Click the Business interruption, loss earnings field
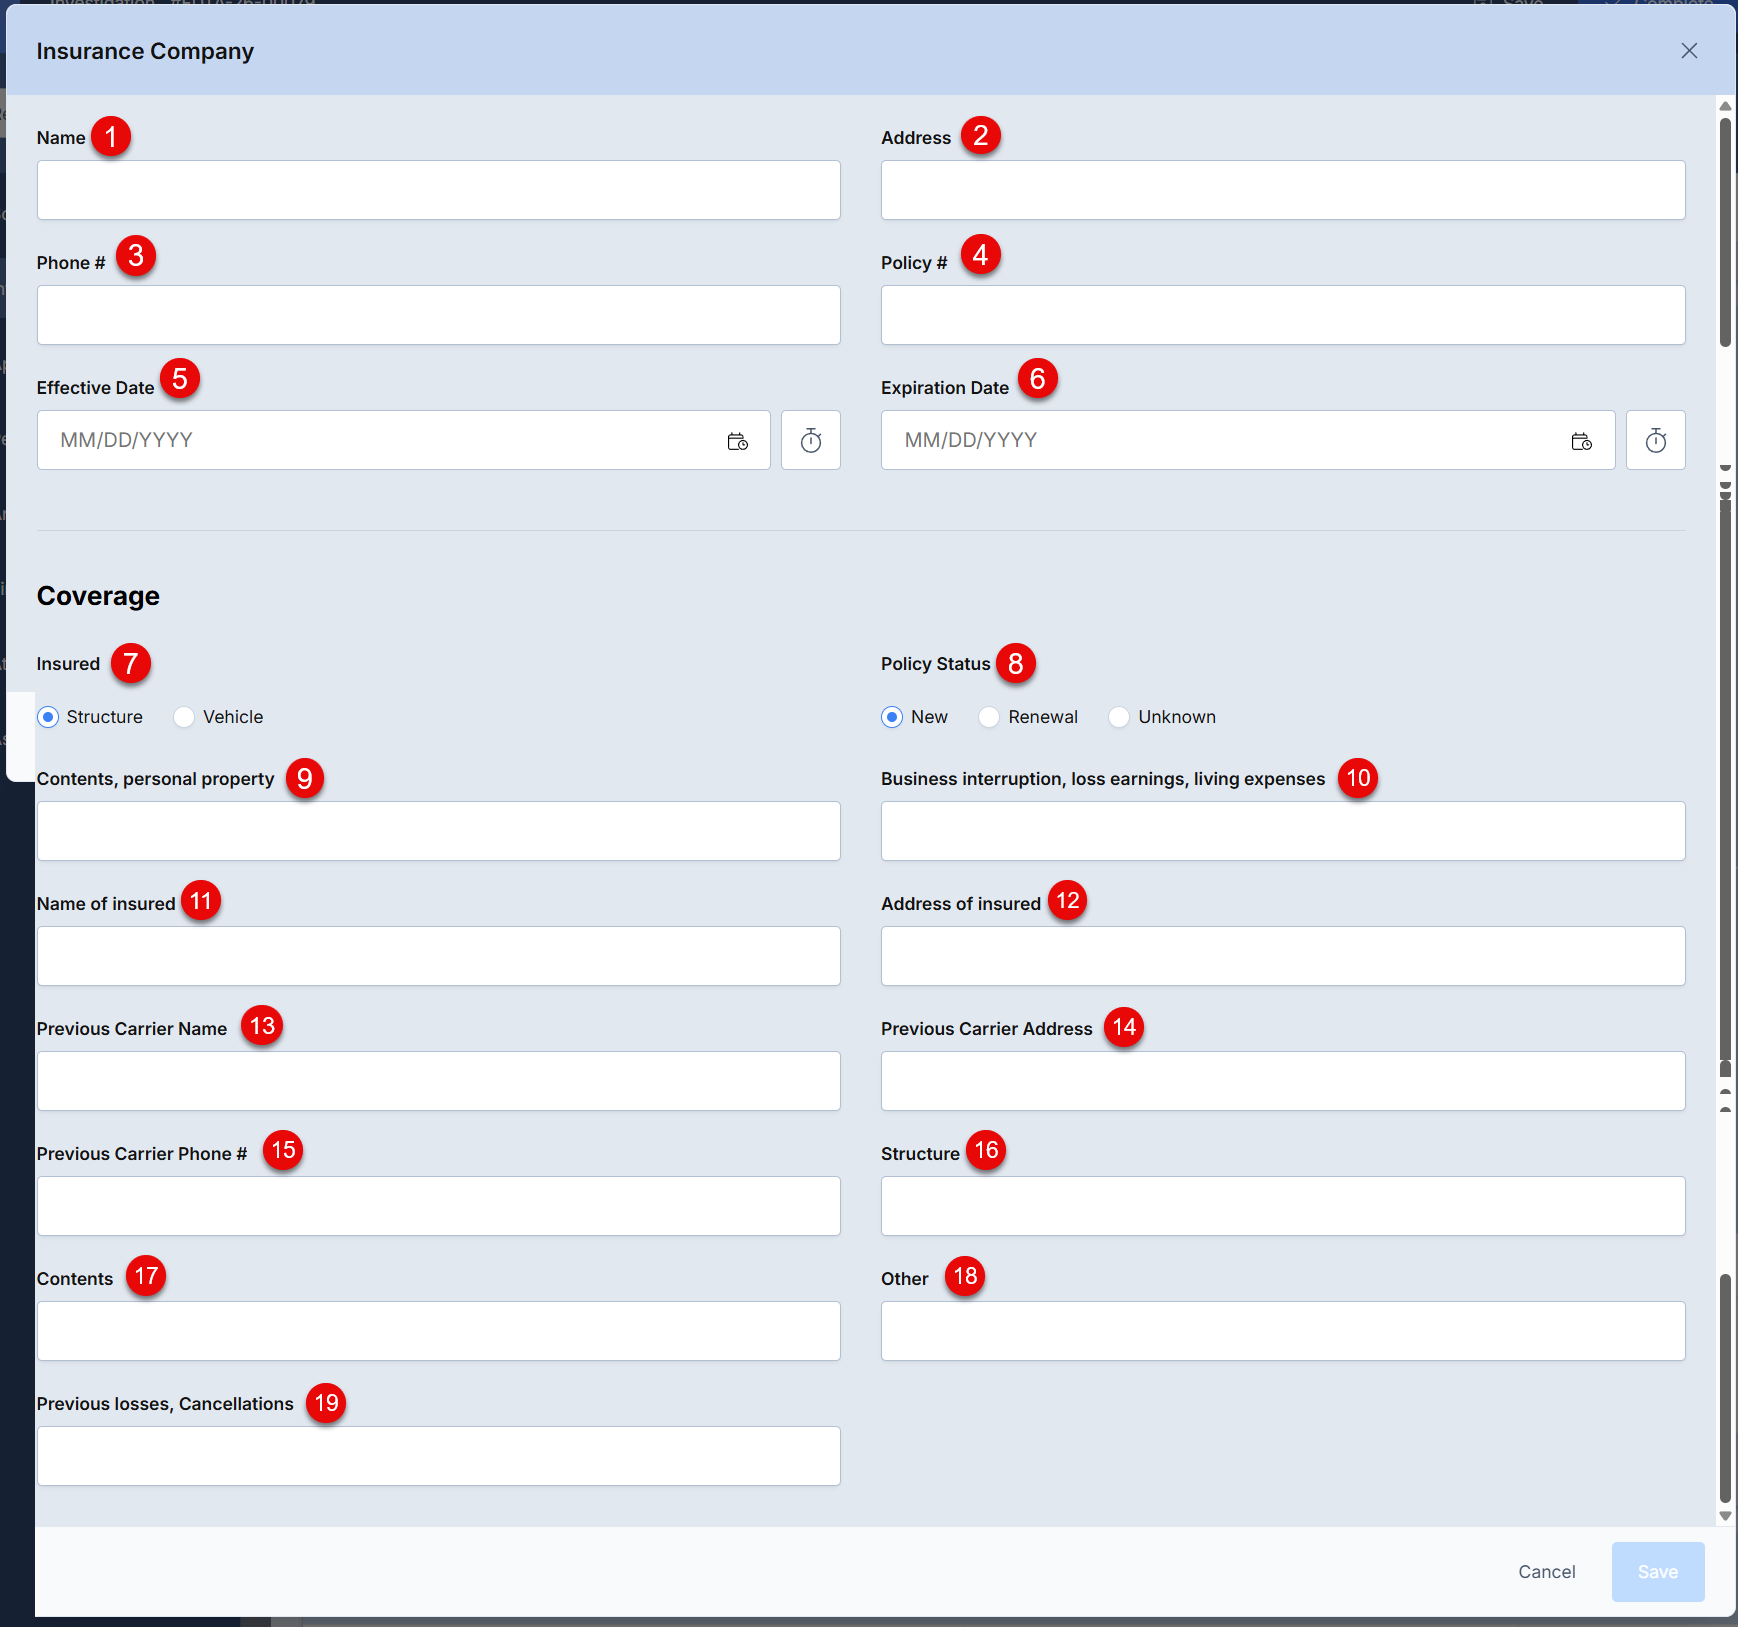The height and width of the screenshot is (1627, 1738). tap(1283, 831)
